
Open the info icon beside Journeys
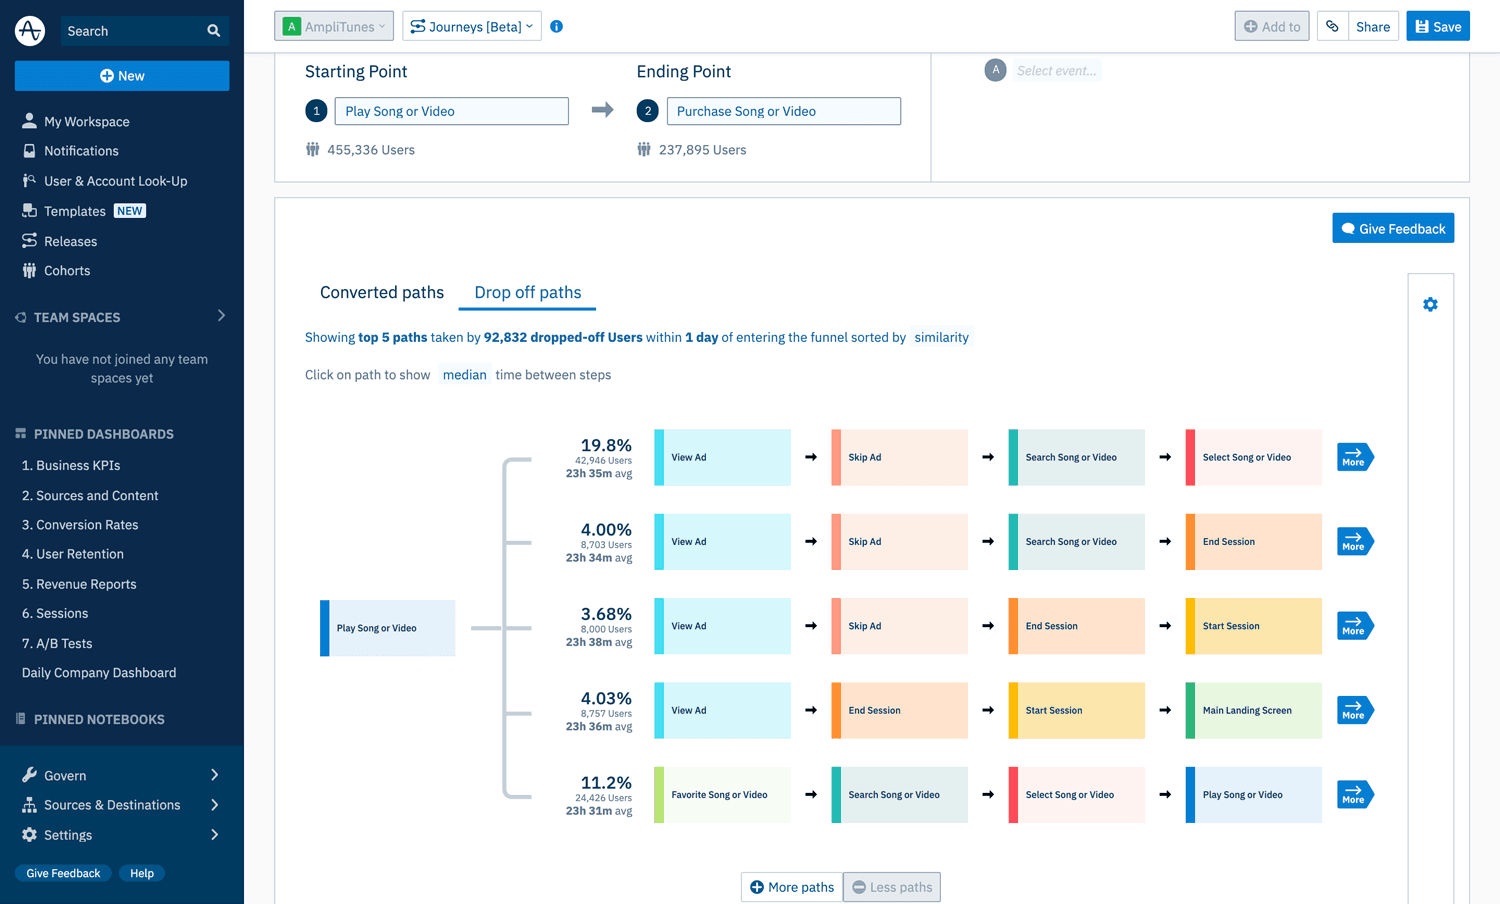[x=557, y=27]
